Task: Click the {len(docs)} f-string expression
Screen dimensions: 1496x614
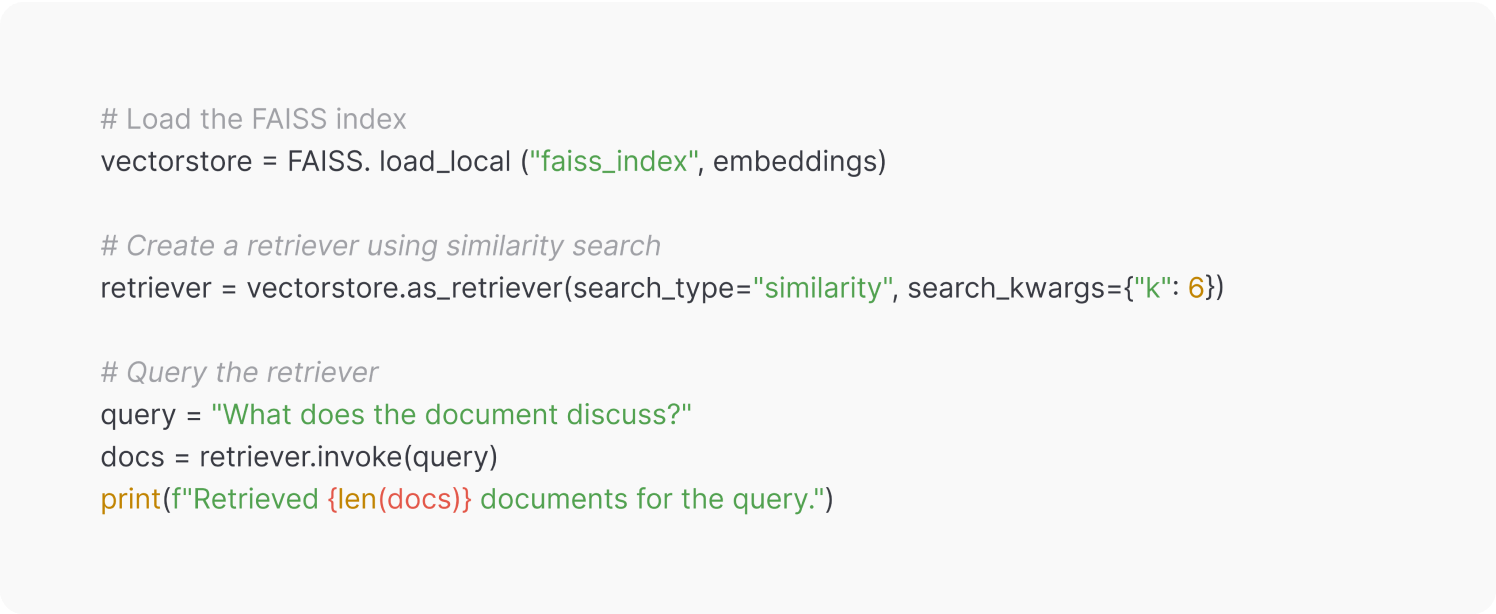Action: 398,499
